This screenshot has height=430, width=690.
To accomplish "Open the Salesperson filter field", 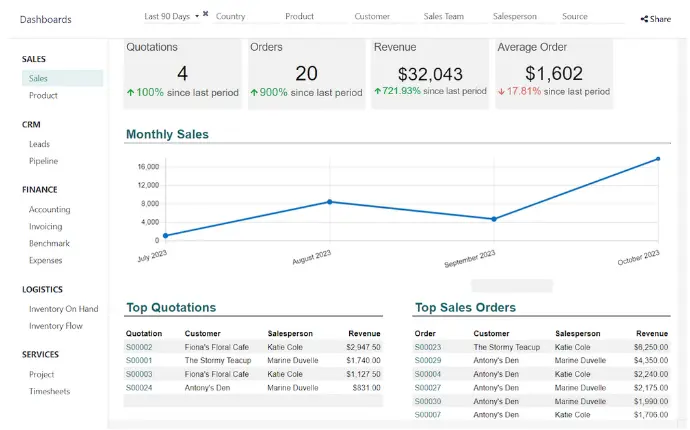I will pyautogui.click(x=515, y=17).
